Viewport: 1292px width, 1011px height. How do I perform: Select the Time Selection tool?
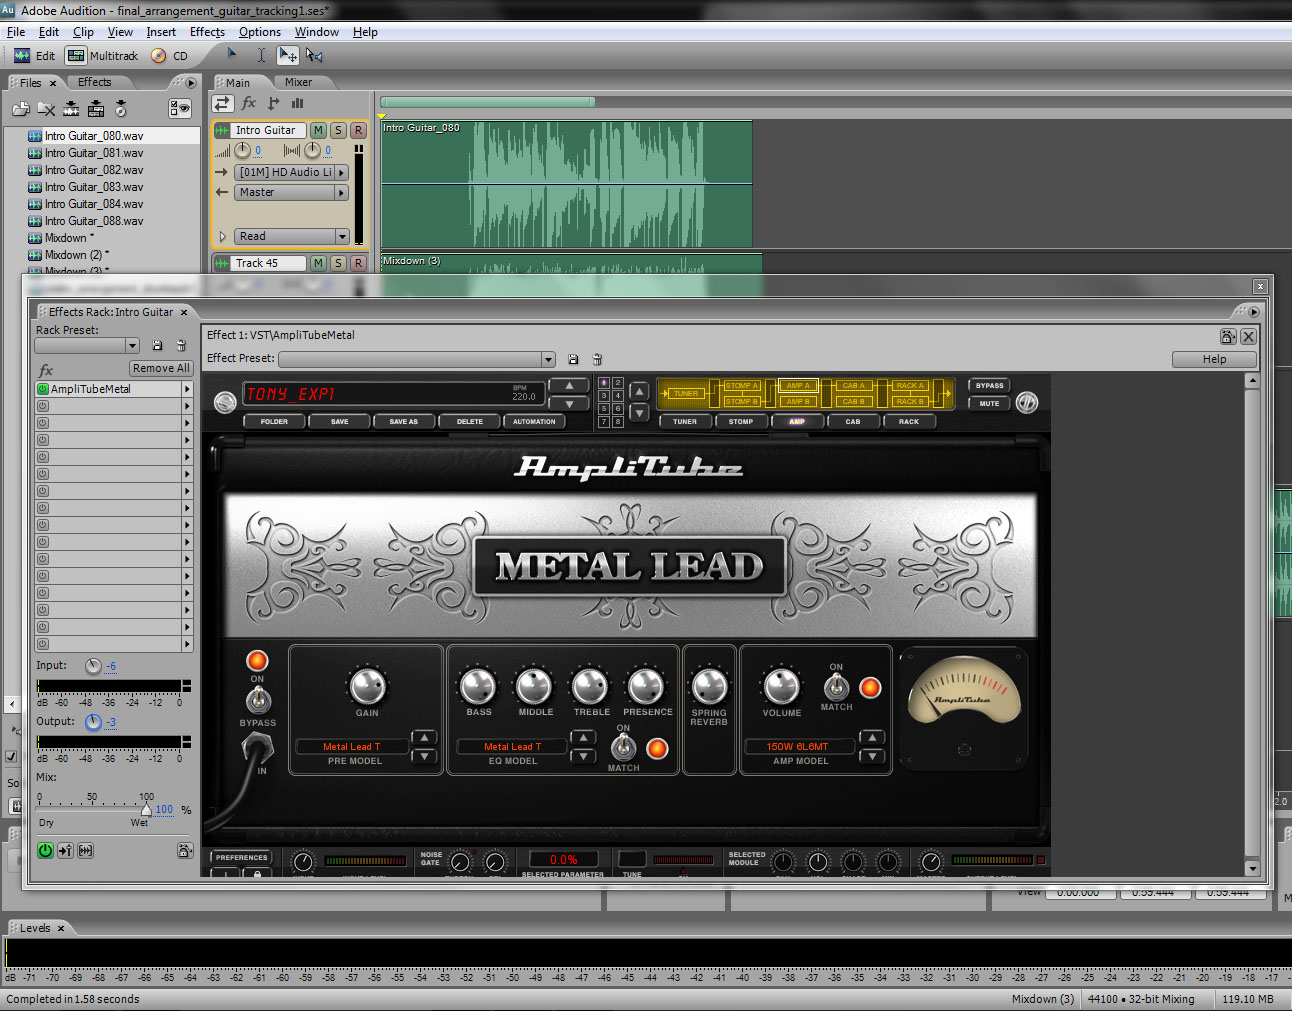tap(261, 56)
